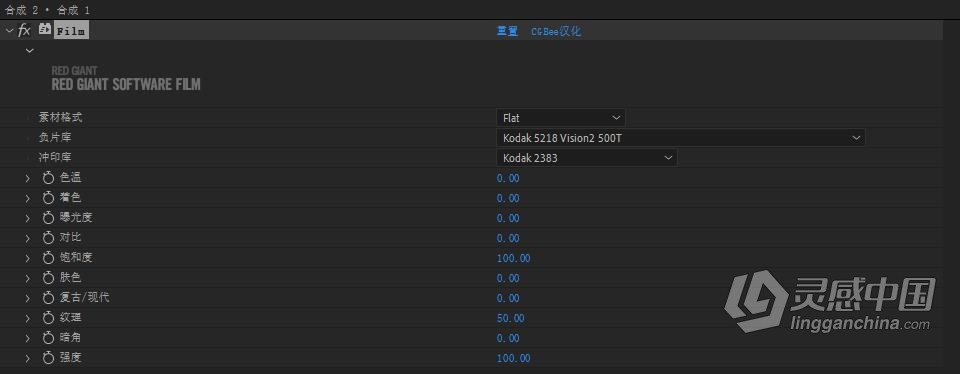Screen dimensions: 960x374
Task: Click the 饱和度 value 100.00
Action: pyautogui.click(x=514, y=258)
